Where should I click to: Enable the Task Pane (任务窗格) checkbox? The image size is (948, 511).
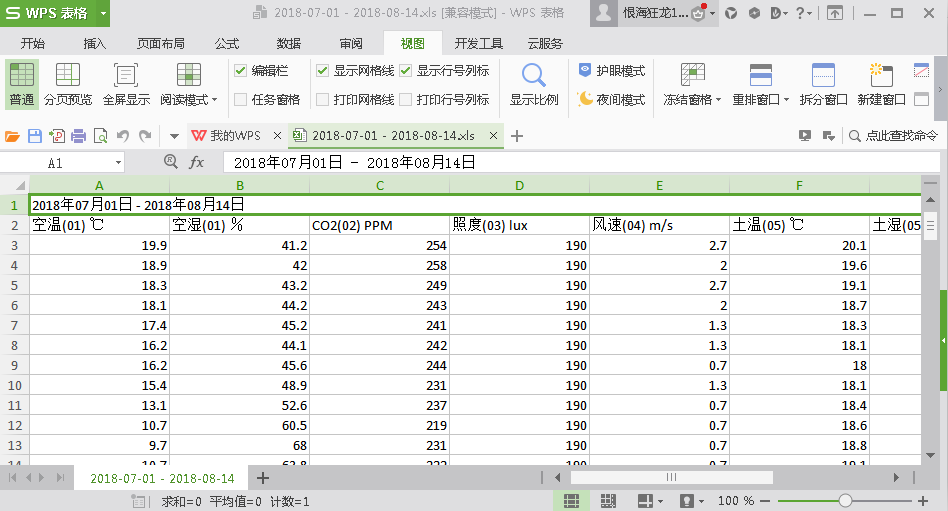tap(241, 99)
